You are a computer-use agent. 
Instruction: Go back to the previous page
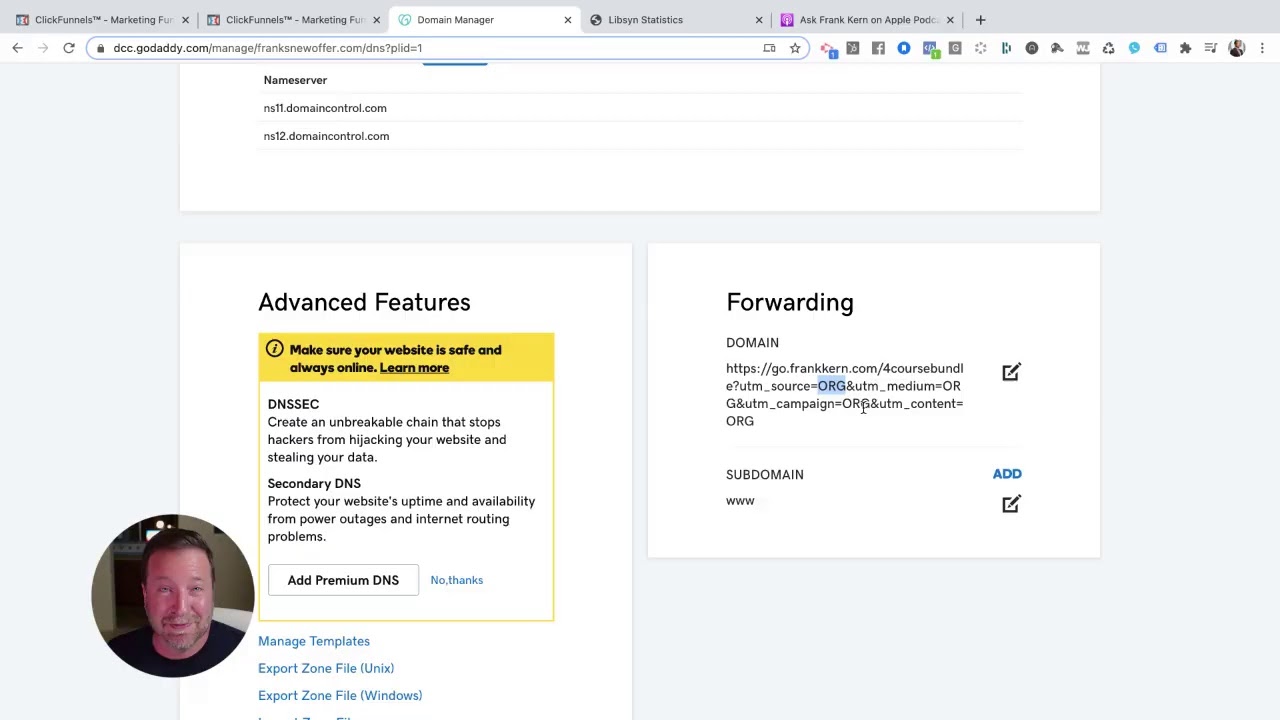tap(17, 48)
